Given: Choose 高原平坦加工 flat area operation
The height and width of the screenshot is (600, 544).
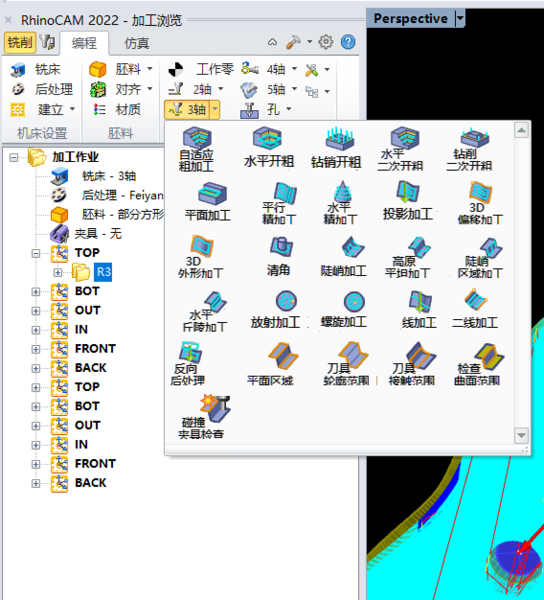Looking at the screenshot, I should coord(408,257).
